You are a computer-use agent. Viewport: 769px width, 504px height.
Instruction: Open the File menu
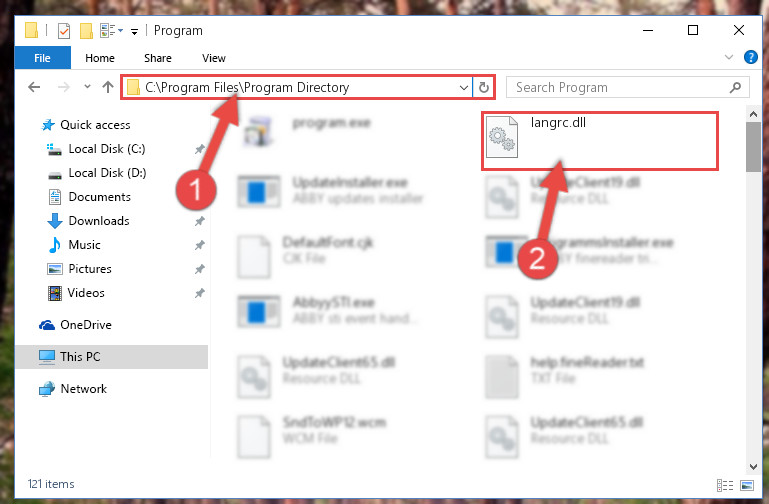pyautogui.click(x=42, y=58)
